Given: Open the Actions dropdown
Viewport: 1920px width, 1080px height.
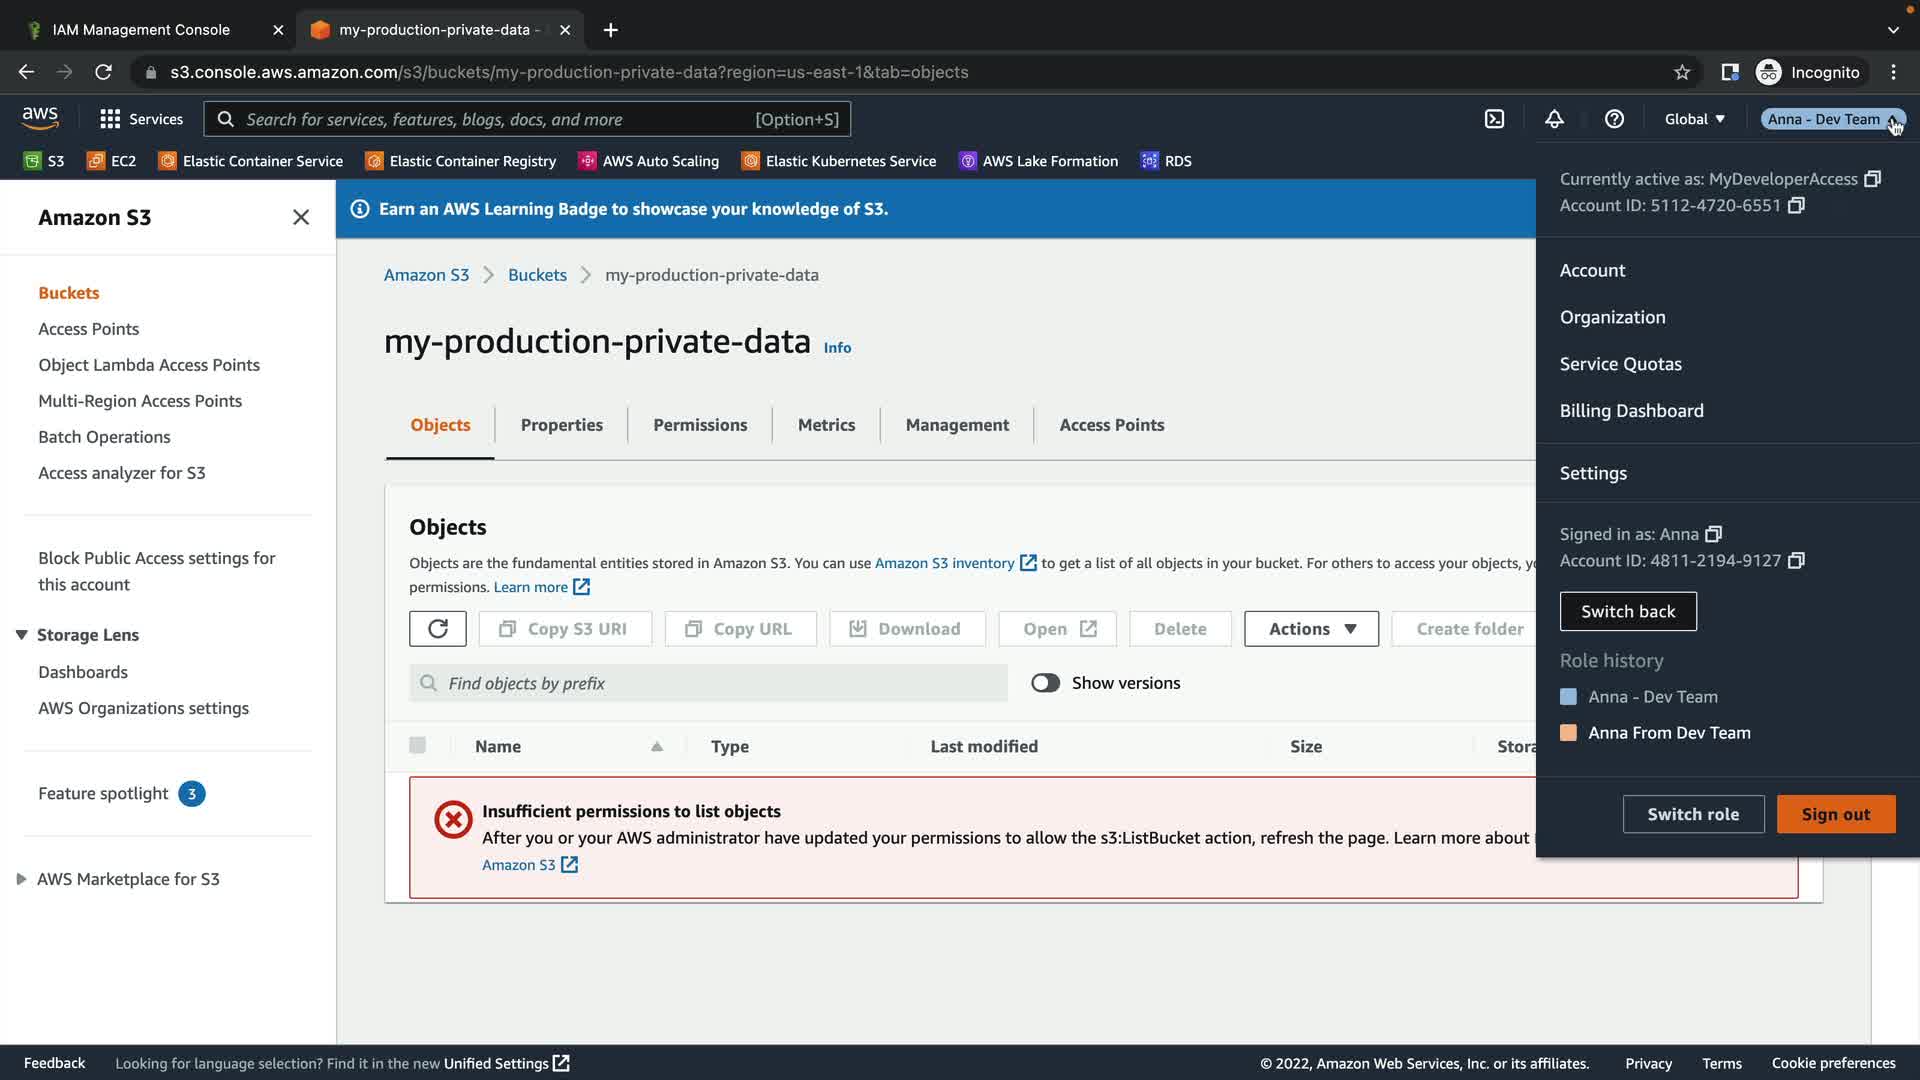Looking at the screenshot, I should coord(1311,629).
